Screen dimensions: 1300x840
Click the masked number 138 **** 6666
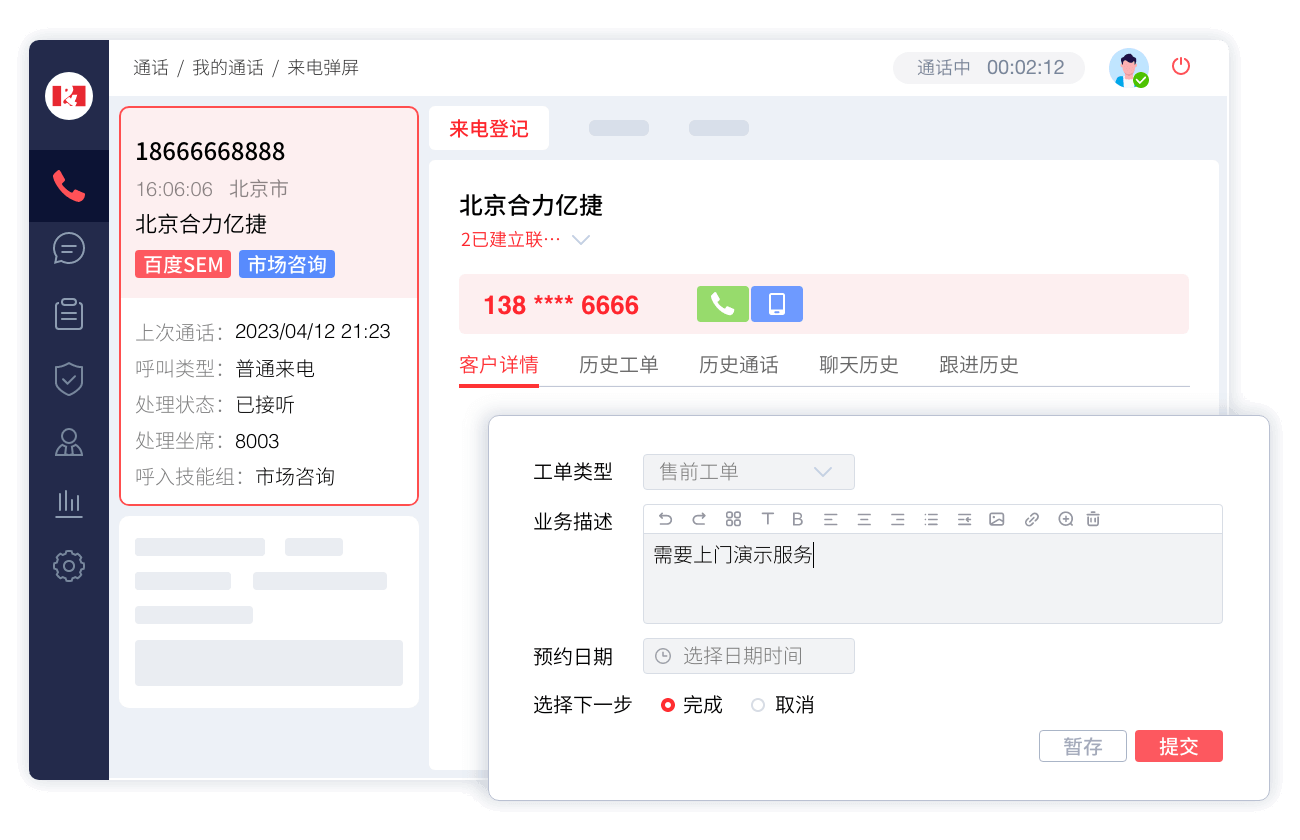pos(561,305)
